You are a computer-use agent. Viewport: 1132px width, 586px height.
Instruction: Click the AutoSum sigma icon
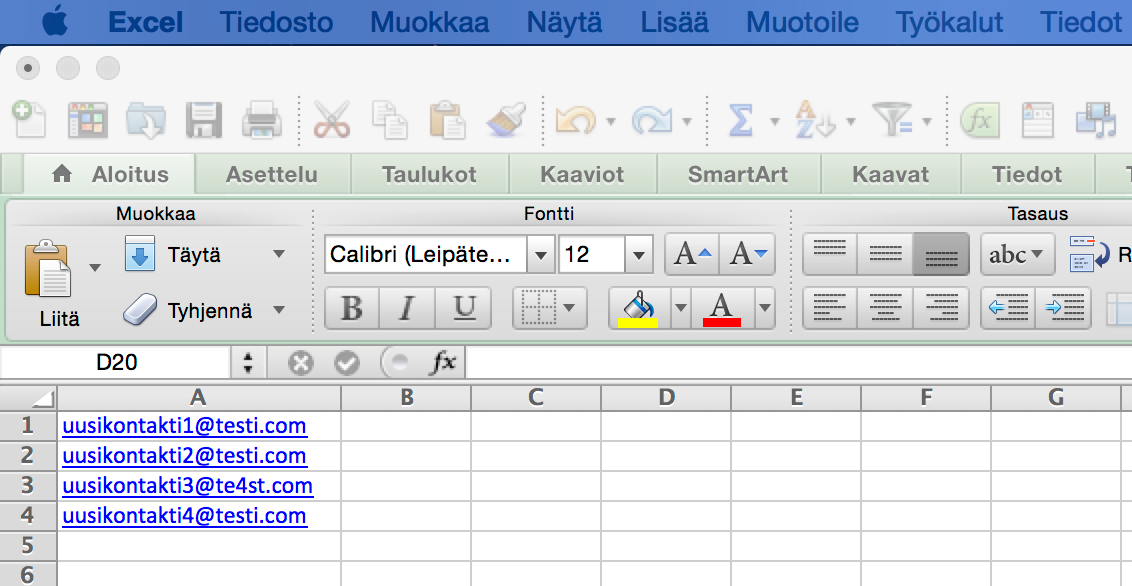click(741, 120)
